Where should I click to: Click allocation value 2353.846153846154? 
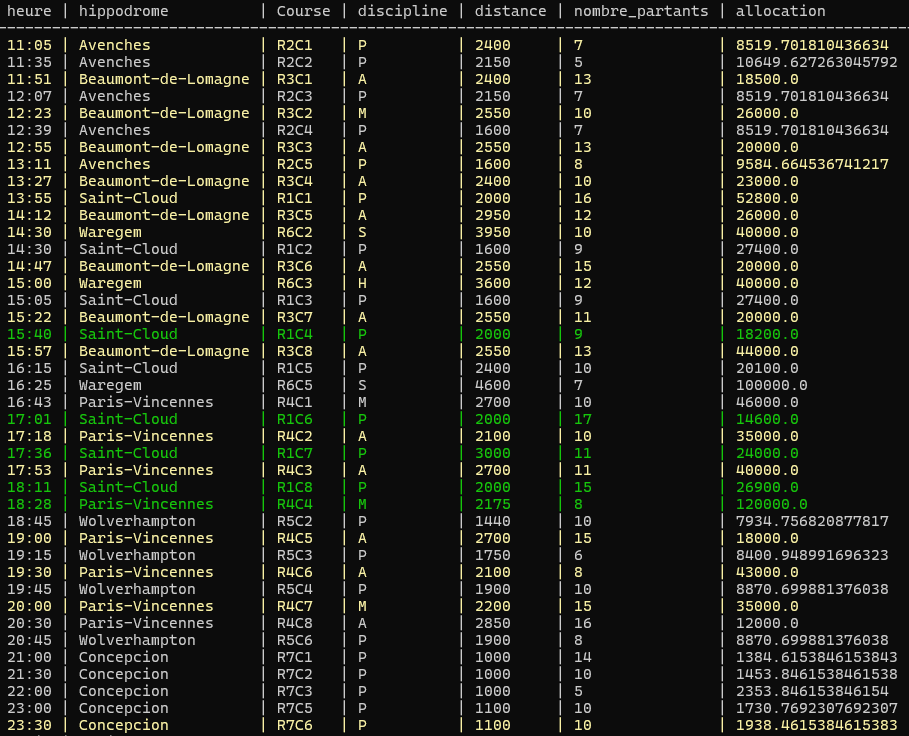point(812,691)
